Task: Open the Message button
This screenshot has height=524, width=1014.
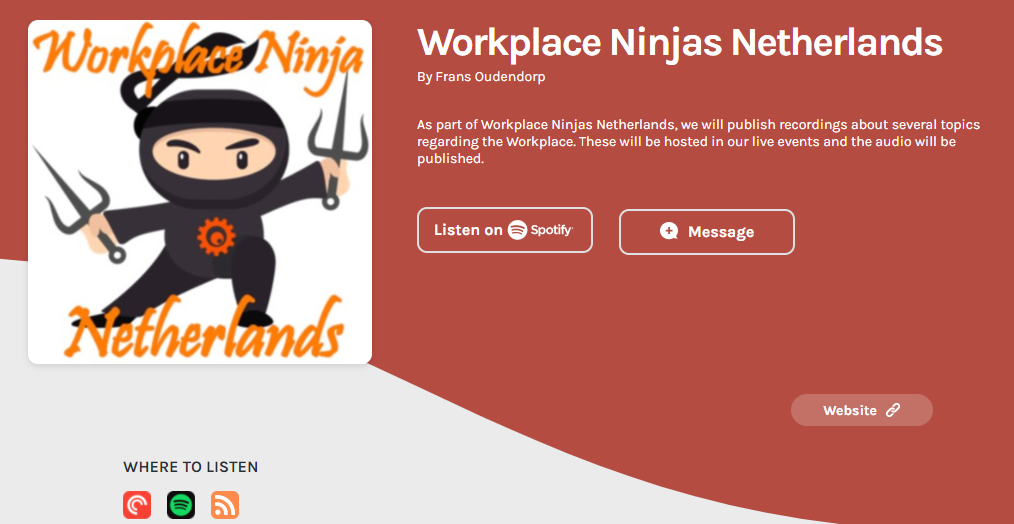Action: point(706,232)
